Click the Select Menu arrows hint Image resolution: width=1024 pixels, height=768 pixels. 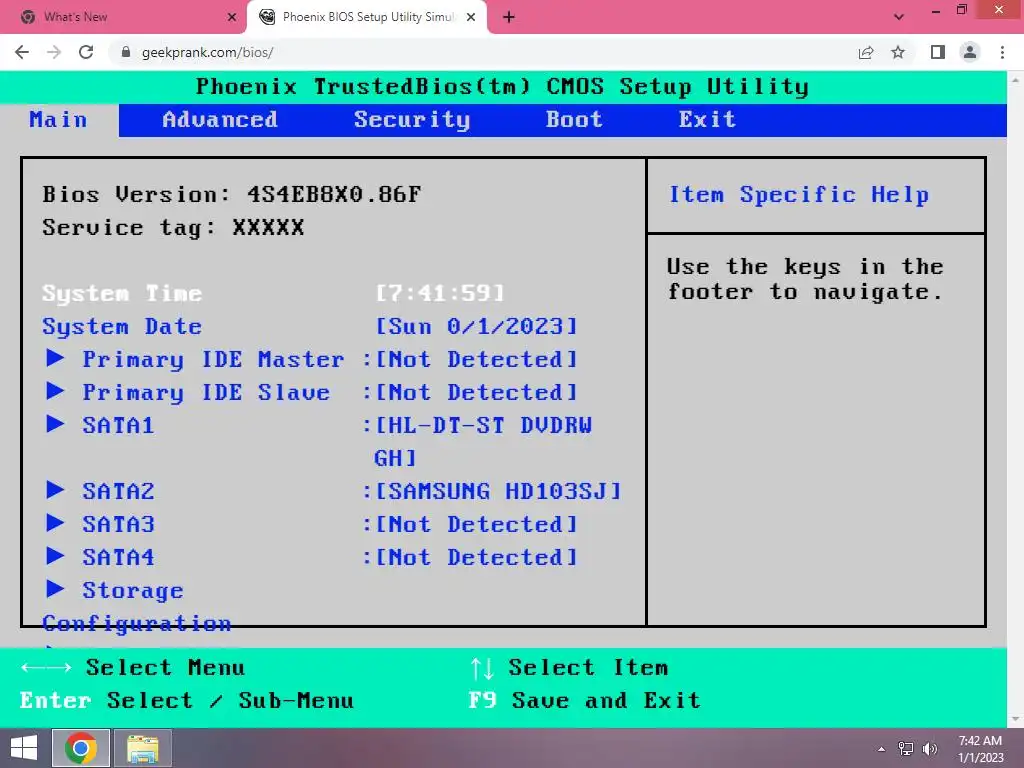pyautogui.click(x=133, y=667)
